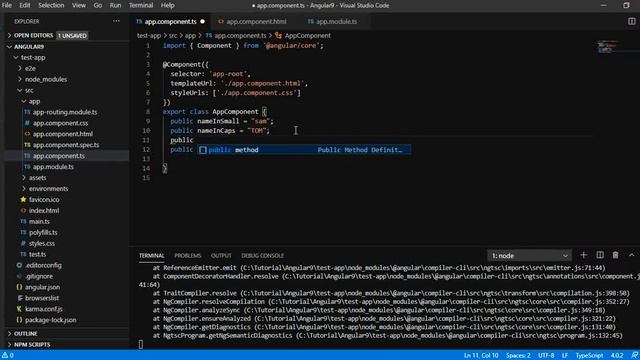
Task: Expand the e2e folder
Action: (x=30, y=69)
